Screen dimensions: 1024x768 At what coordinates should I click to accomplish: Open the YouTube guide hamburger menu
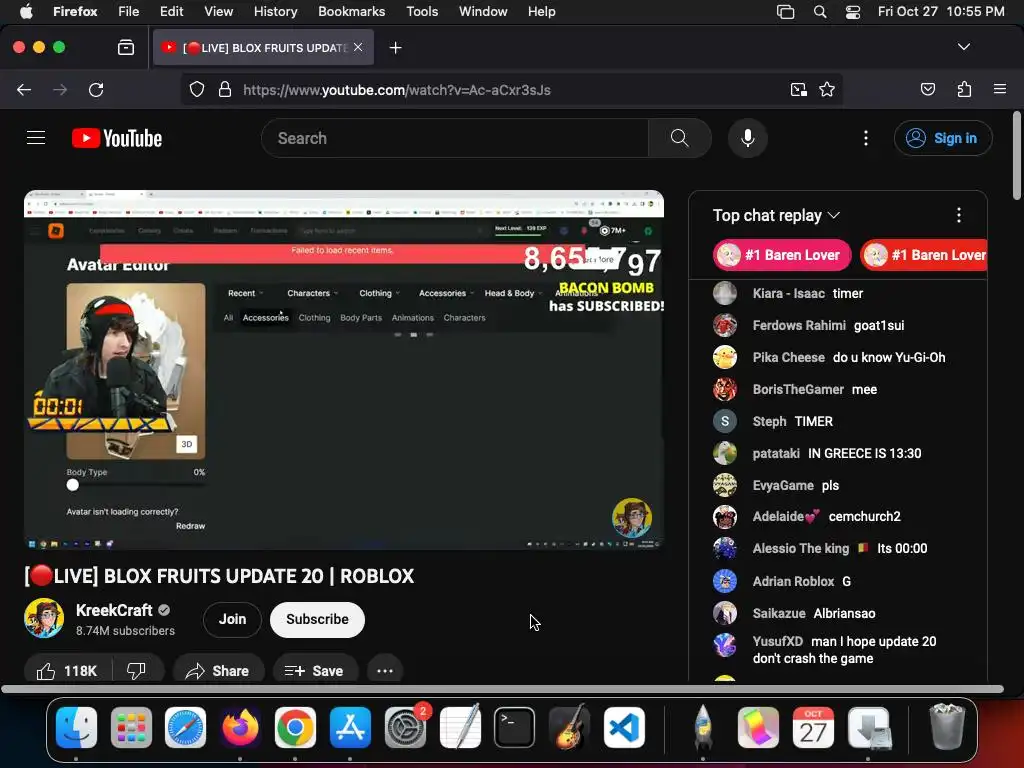[36, 138]
